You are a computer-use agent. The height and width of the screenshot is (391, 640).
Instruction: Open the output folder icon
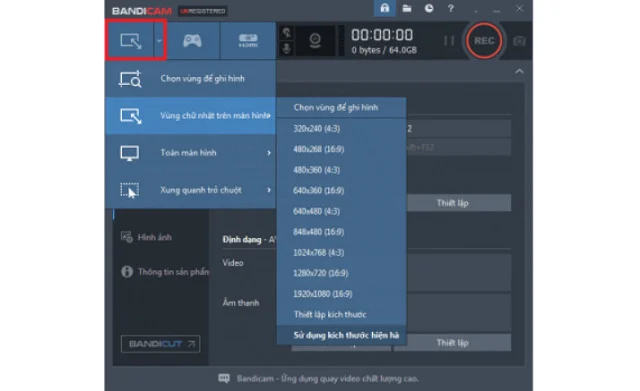click(407, 8)
